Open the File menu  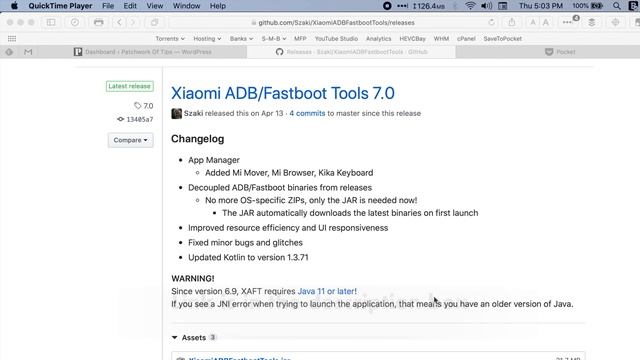[108, 6]
